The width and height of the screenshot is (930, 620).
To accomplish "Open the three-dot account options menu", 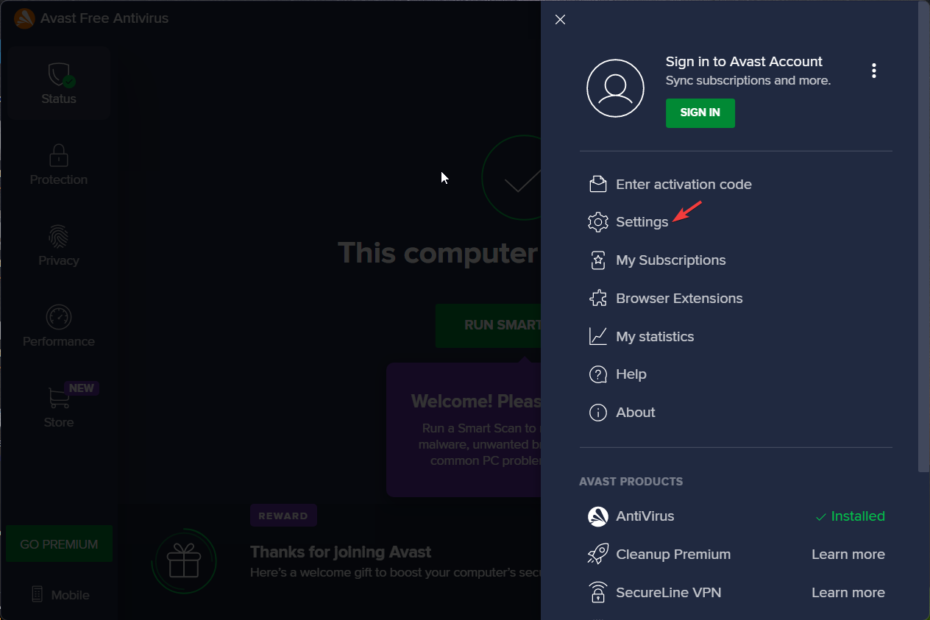I will tap(874, 71).
